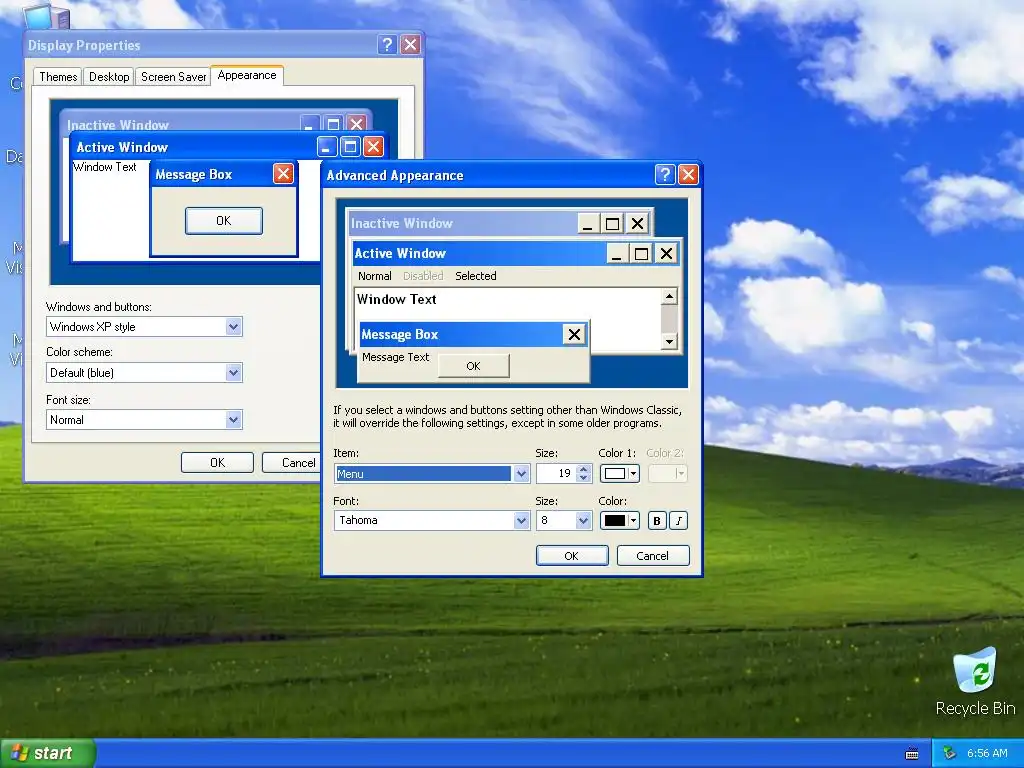Click the Display Properties help question-mark button
The height and width of the screenshot is (768, 1024).
pos(387,44)
